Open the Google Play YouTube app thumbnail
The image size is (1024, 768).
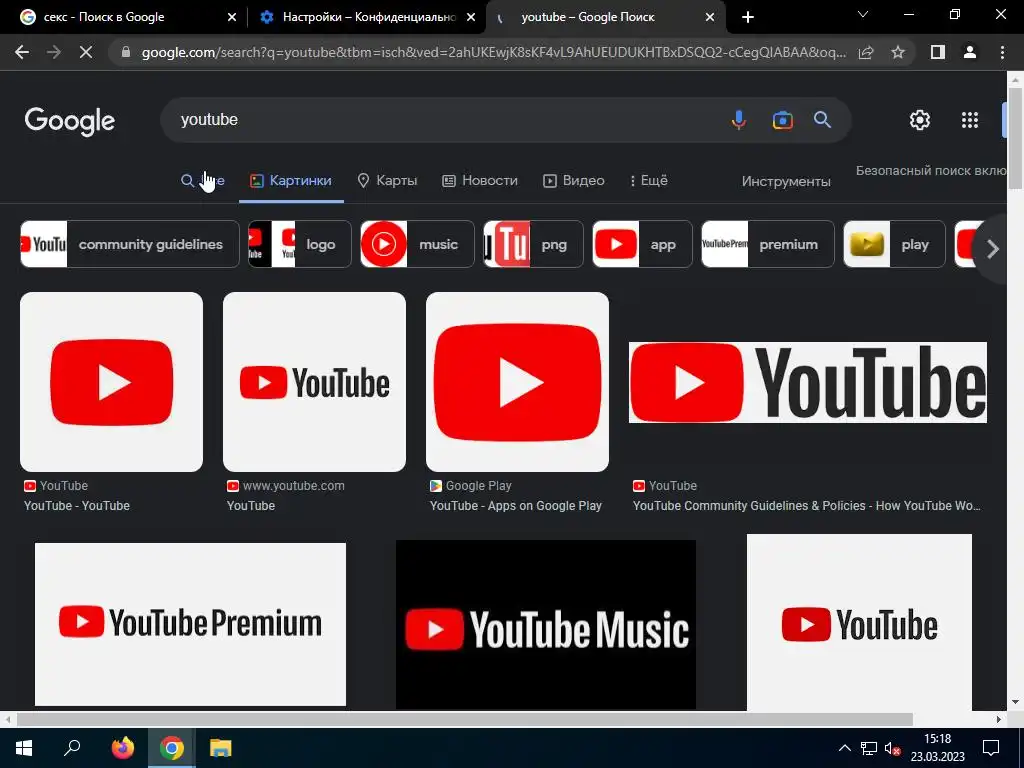coord(517,382)
